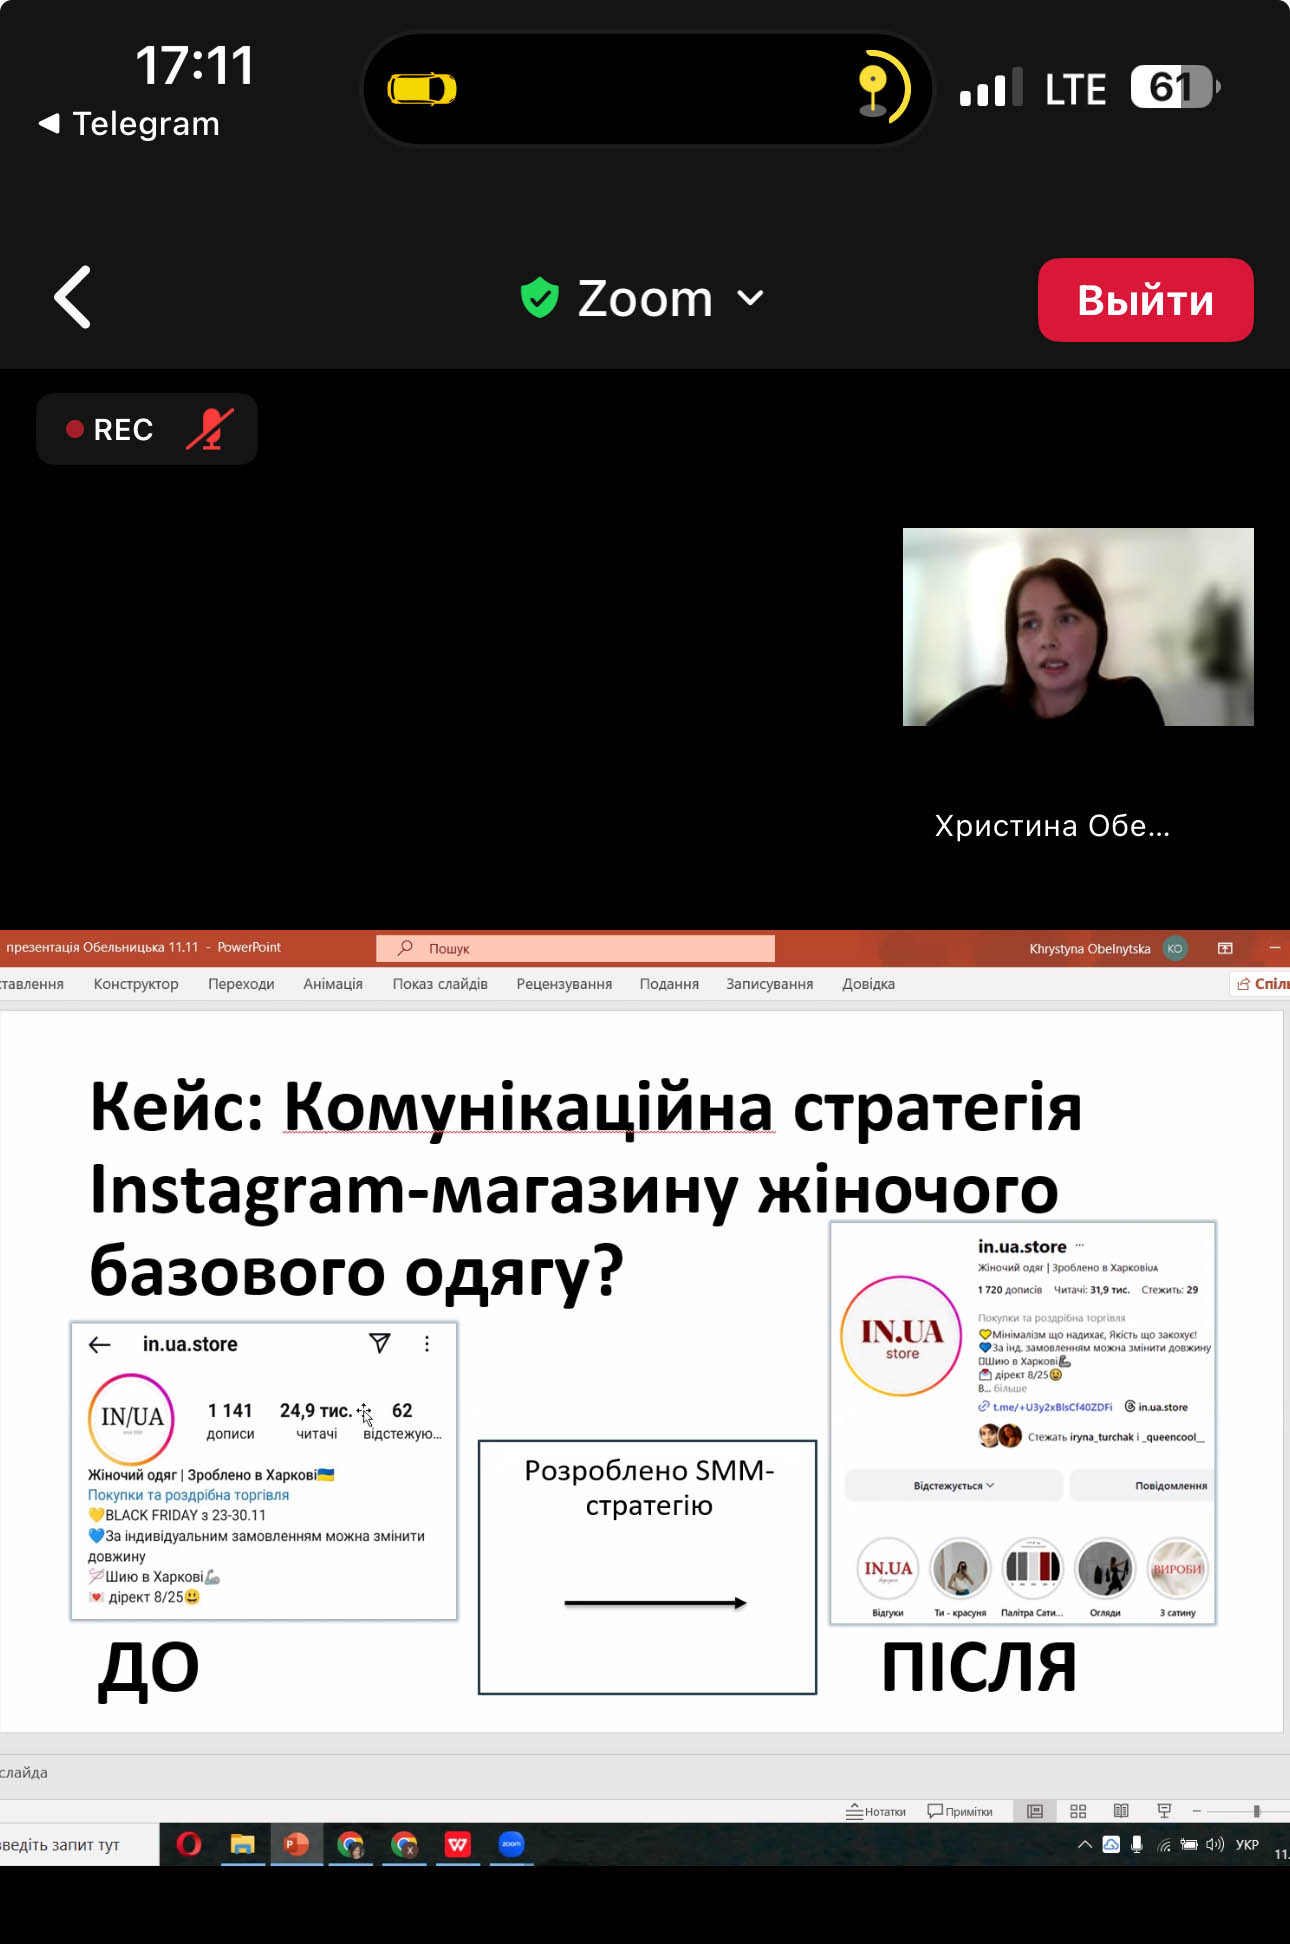Screen dimensions: 1290x1944
Task: Open the Рецензування ribbon tab
Action: click(x=564, y=984)
